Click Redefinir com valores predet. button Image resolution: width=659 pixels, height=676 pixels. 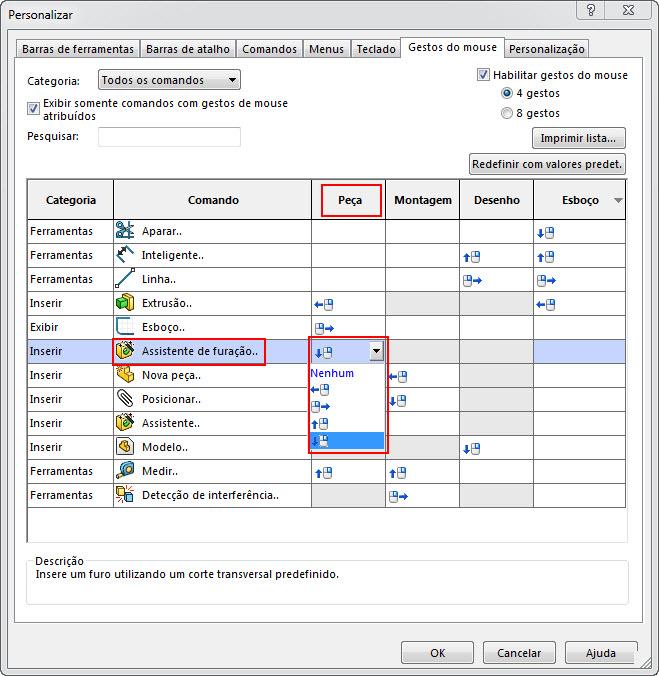coord(547,164)
